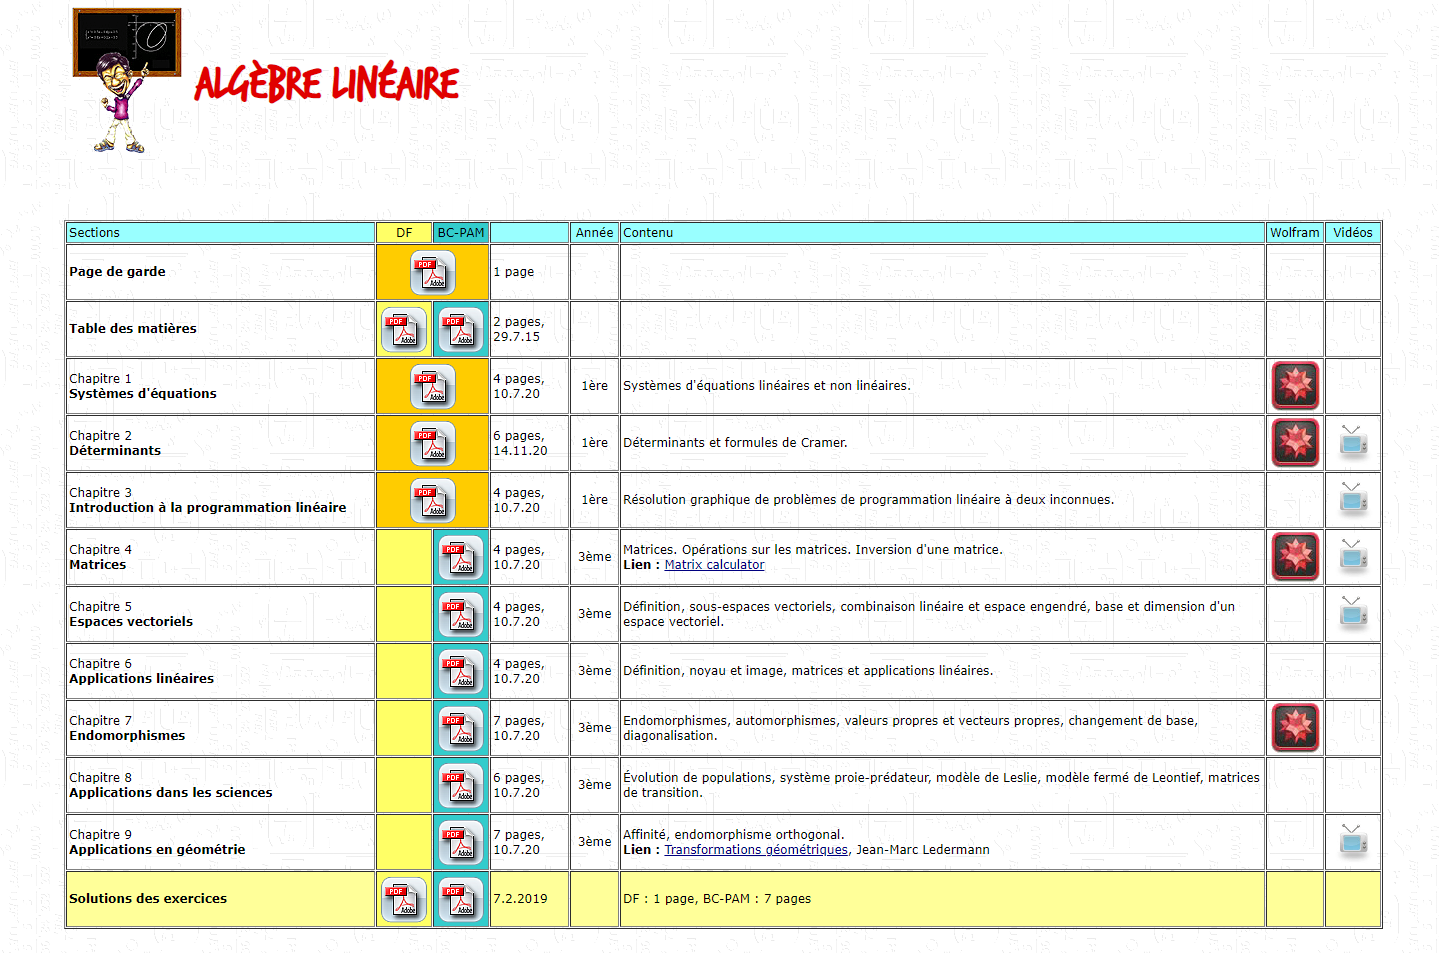Watch video for Chapitre 9 géométrie

tap(1353, 841)
